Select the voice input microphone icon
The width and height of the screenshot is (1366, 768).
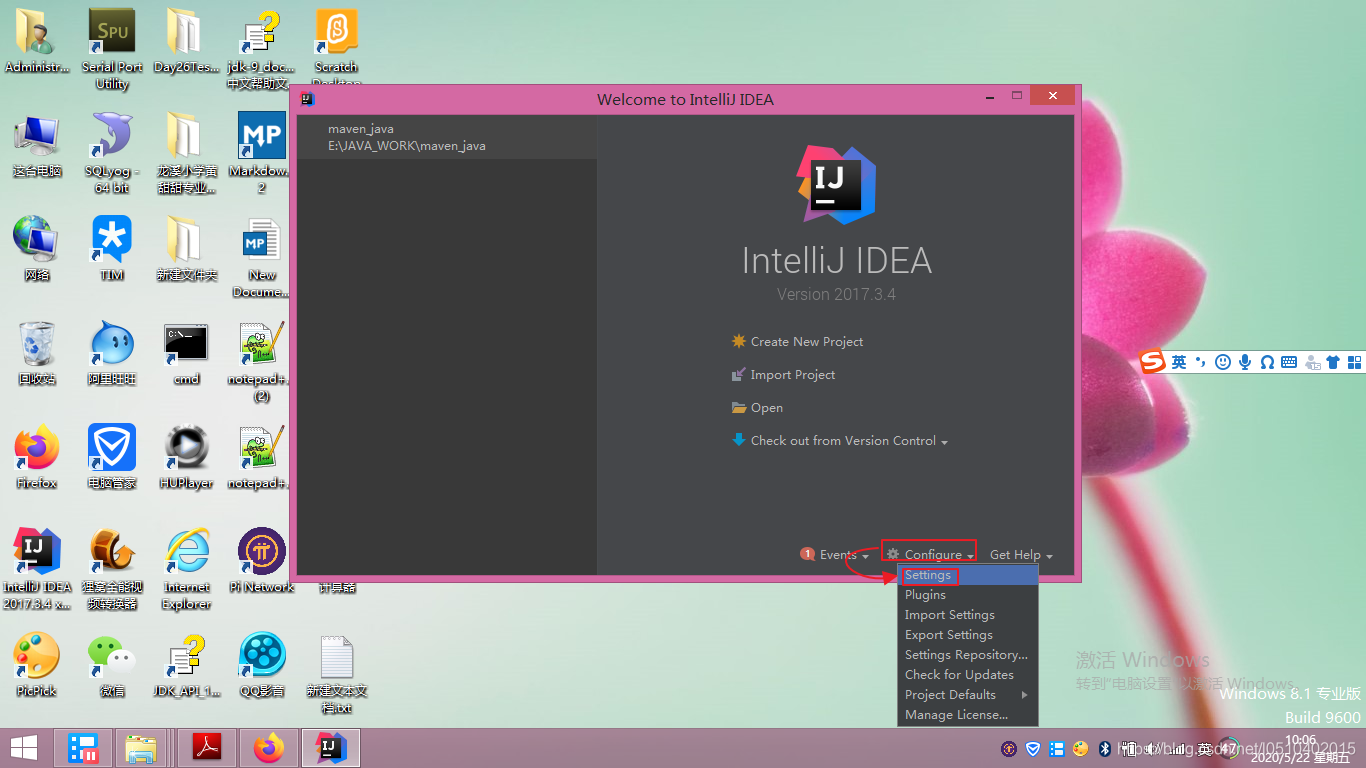coord(1245,362)
